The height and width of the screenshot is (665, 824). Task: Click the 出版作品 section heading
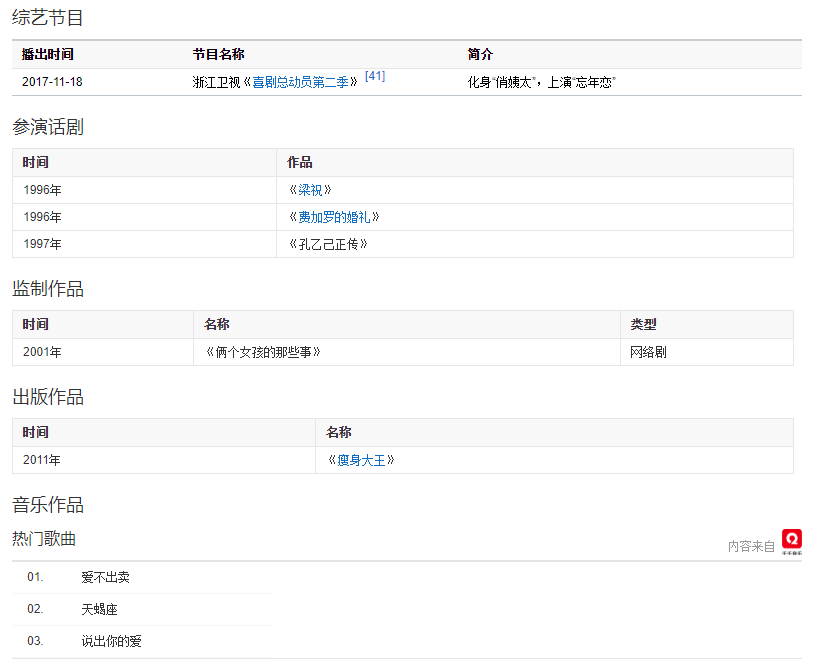pos(48,397)
